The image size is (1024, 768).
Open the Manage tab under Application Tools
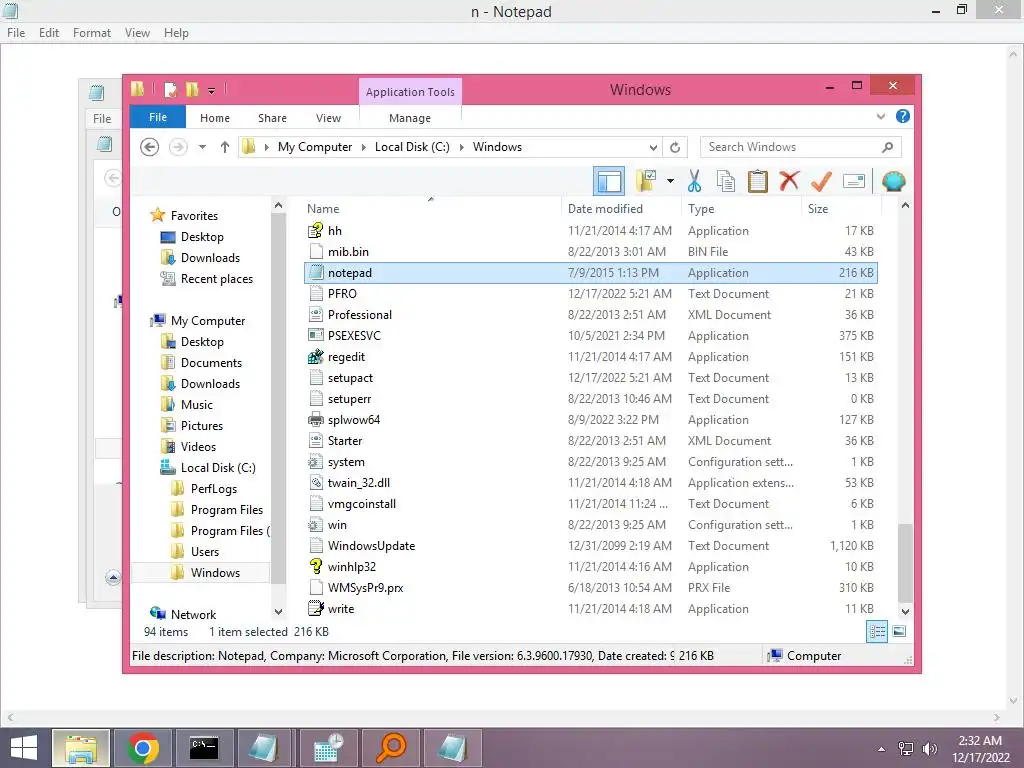coord(409,118)
